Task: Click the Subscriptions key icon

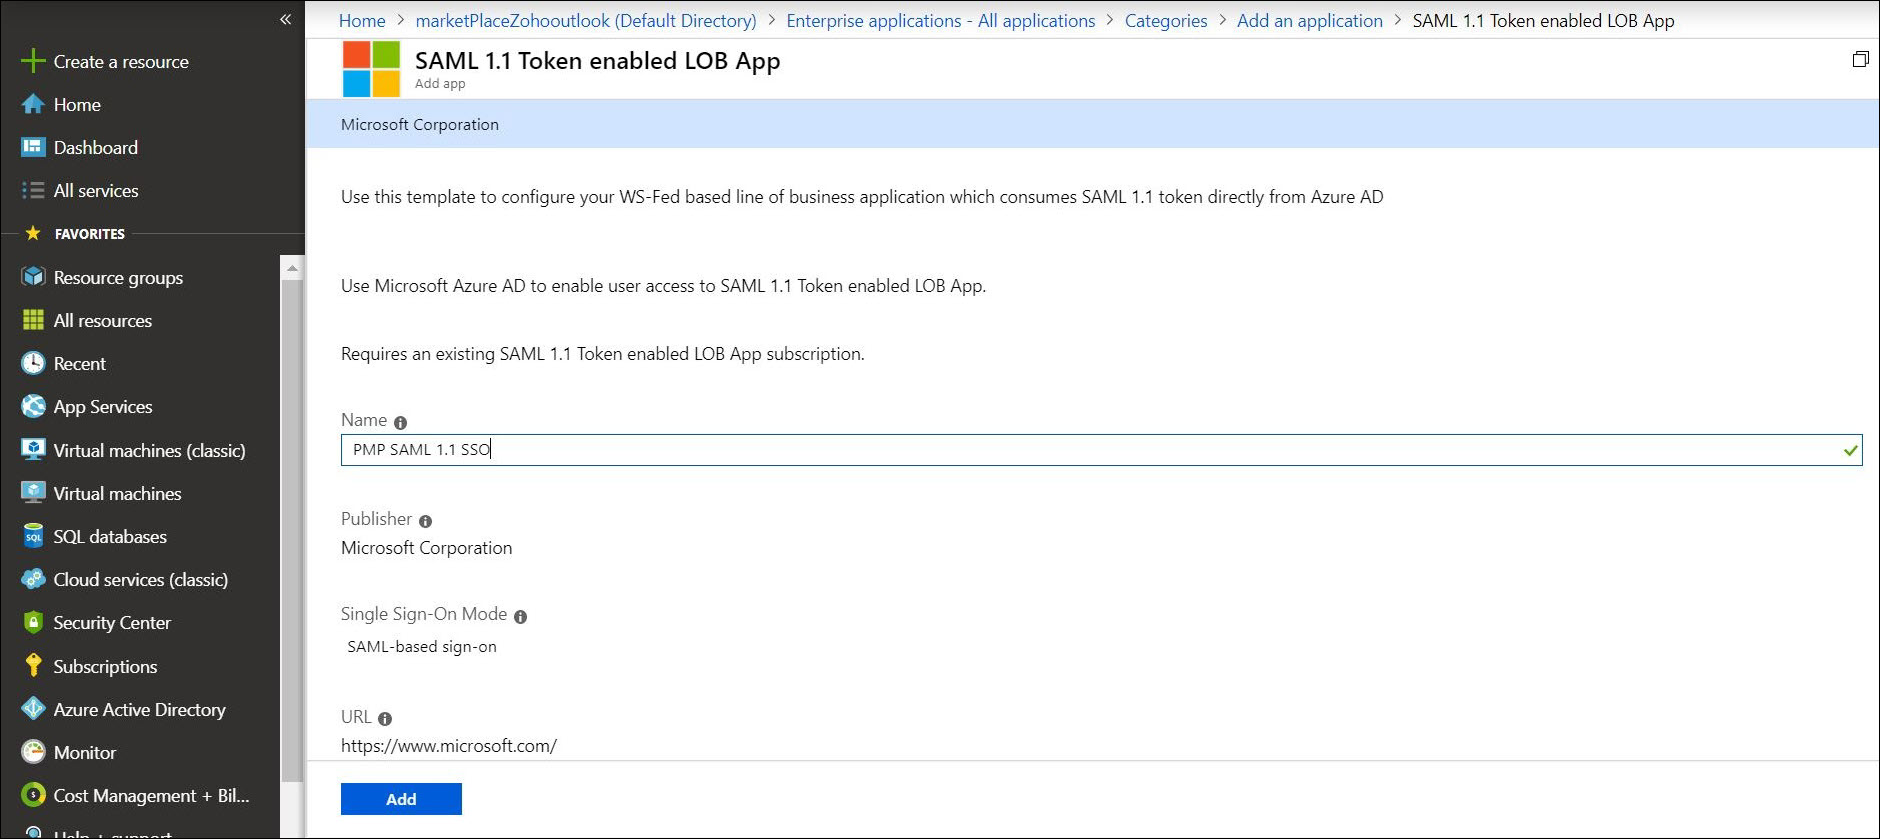Action: pos(33,666)
